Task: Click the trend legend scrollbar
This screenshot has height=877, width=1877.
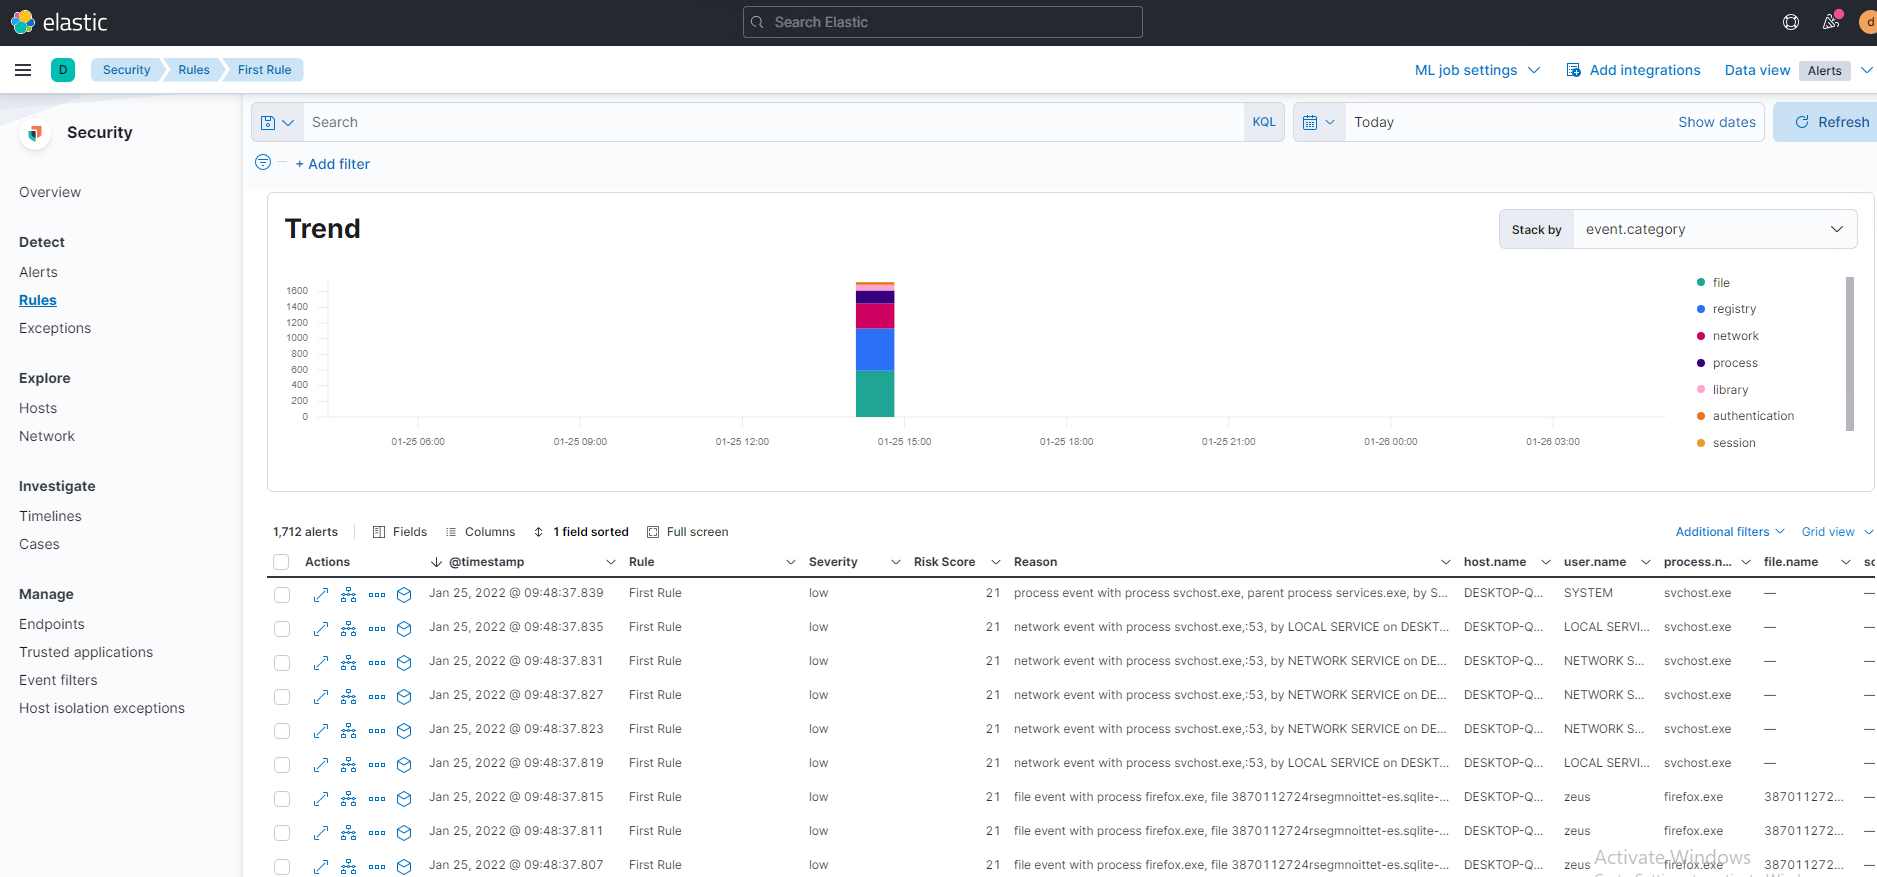Action: click(x=1850, y=353)
